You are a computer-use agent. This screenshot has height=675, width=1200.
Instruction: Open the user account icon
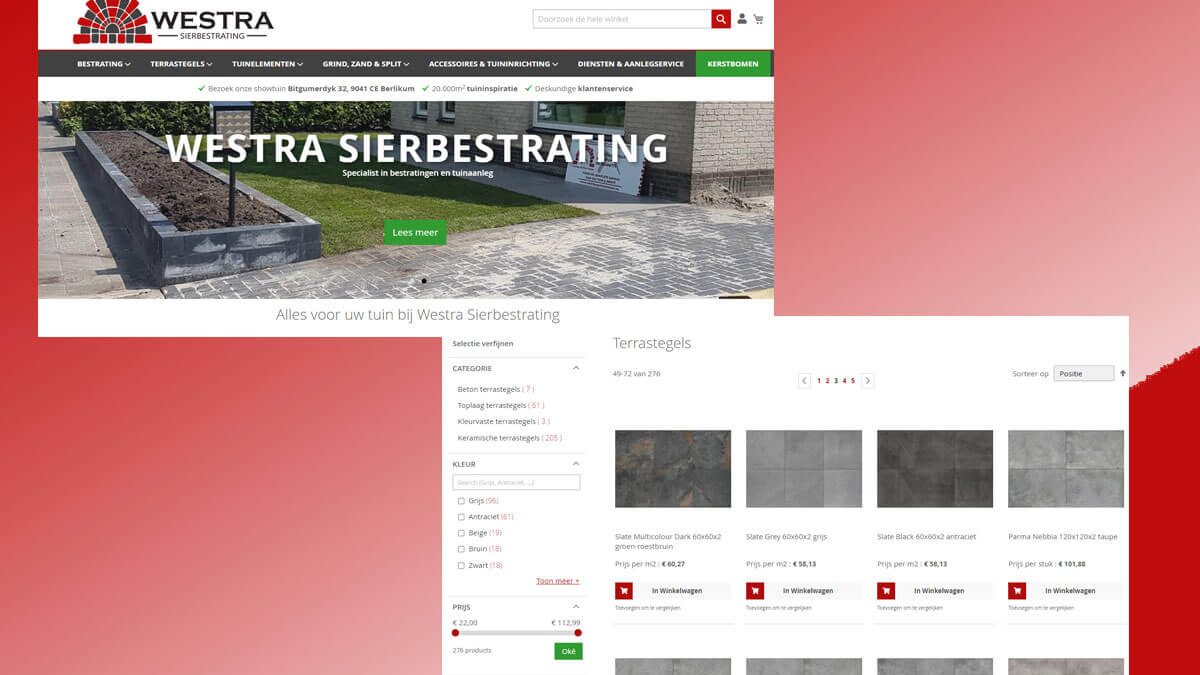click(742, 19)
